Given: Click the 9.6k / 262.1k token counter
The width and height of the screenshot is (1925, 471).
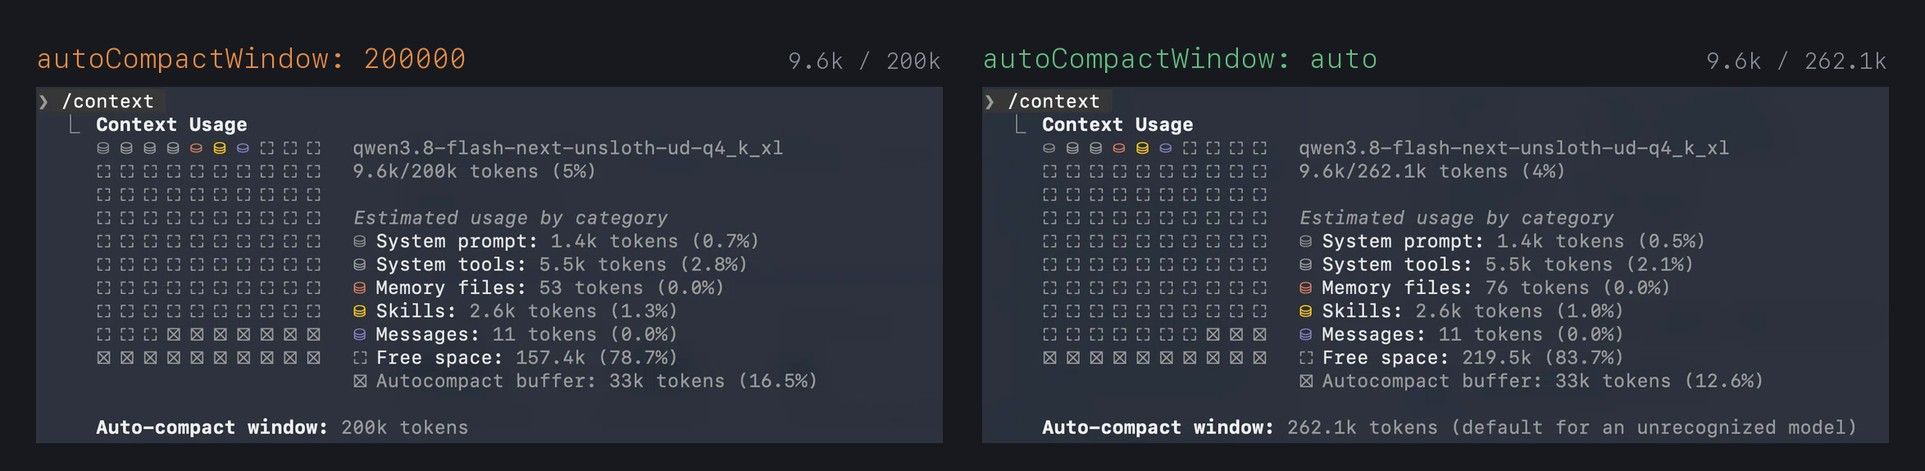Looking at the screenshot, I should (x=1796, y=61).
